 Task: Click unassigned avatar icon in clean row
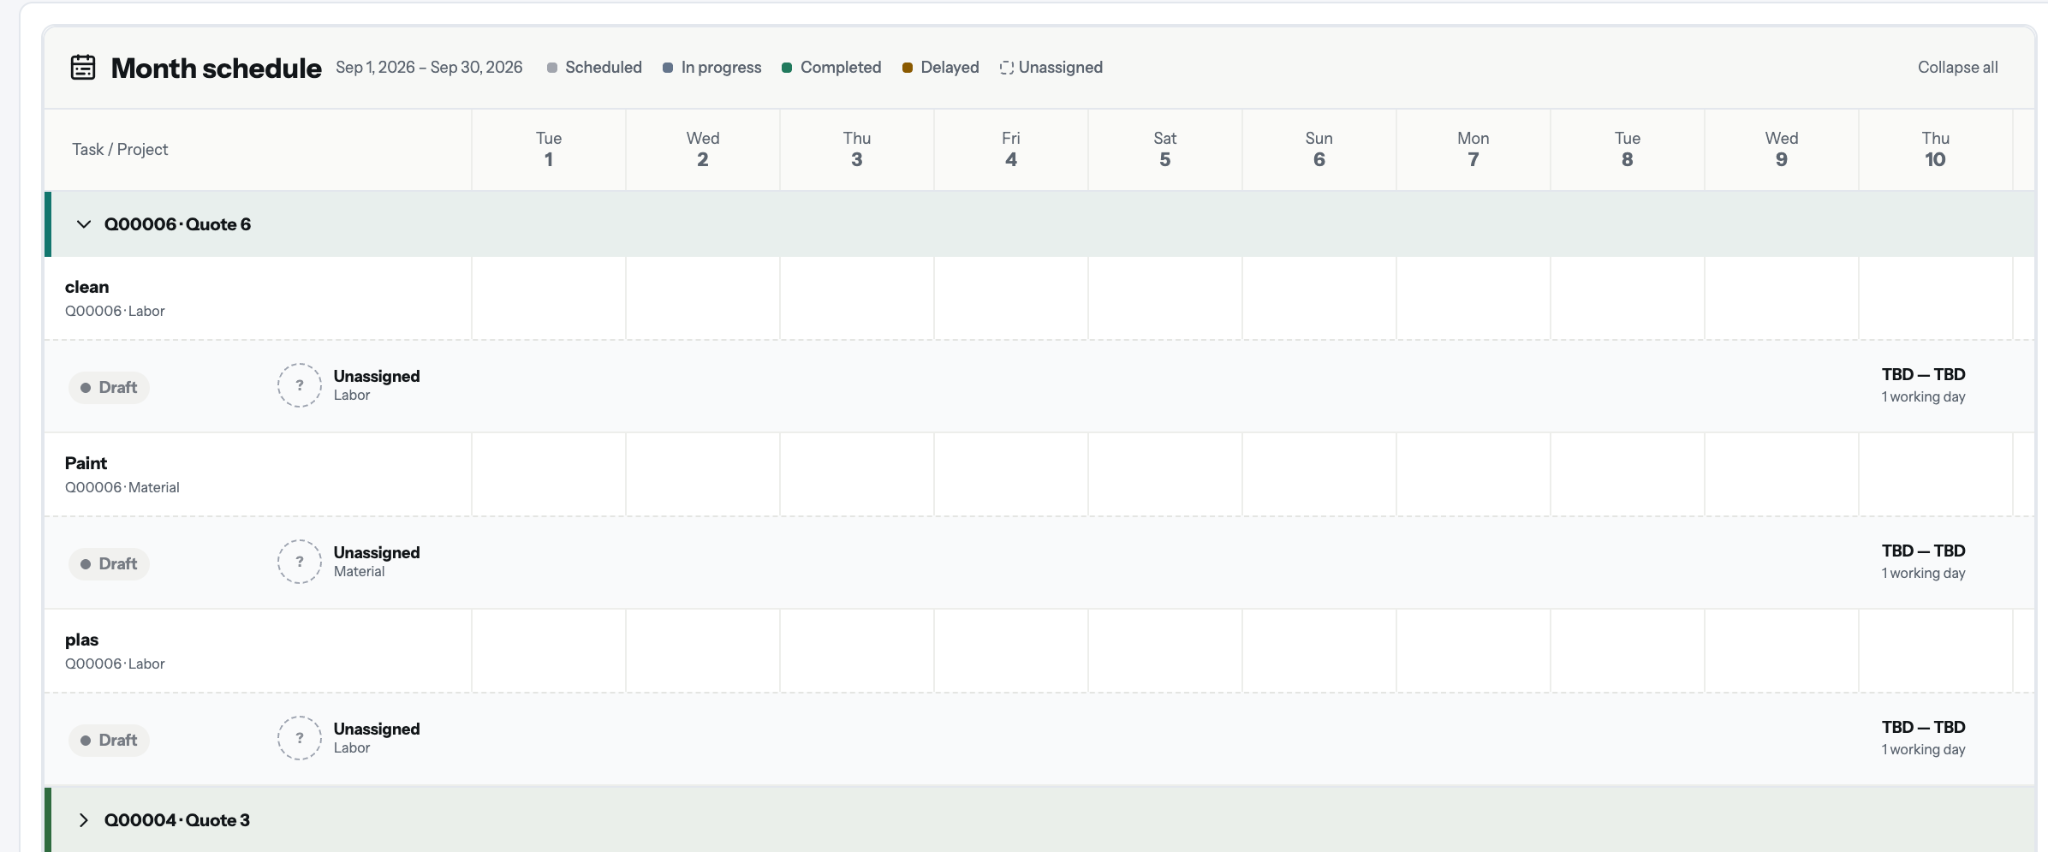pyautogui.click(x=299, y=385)
